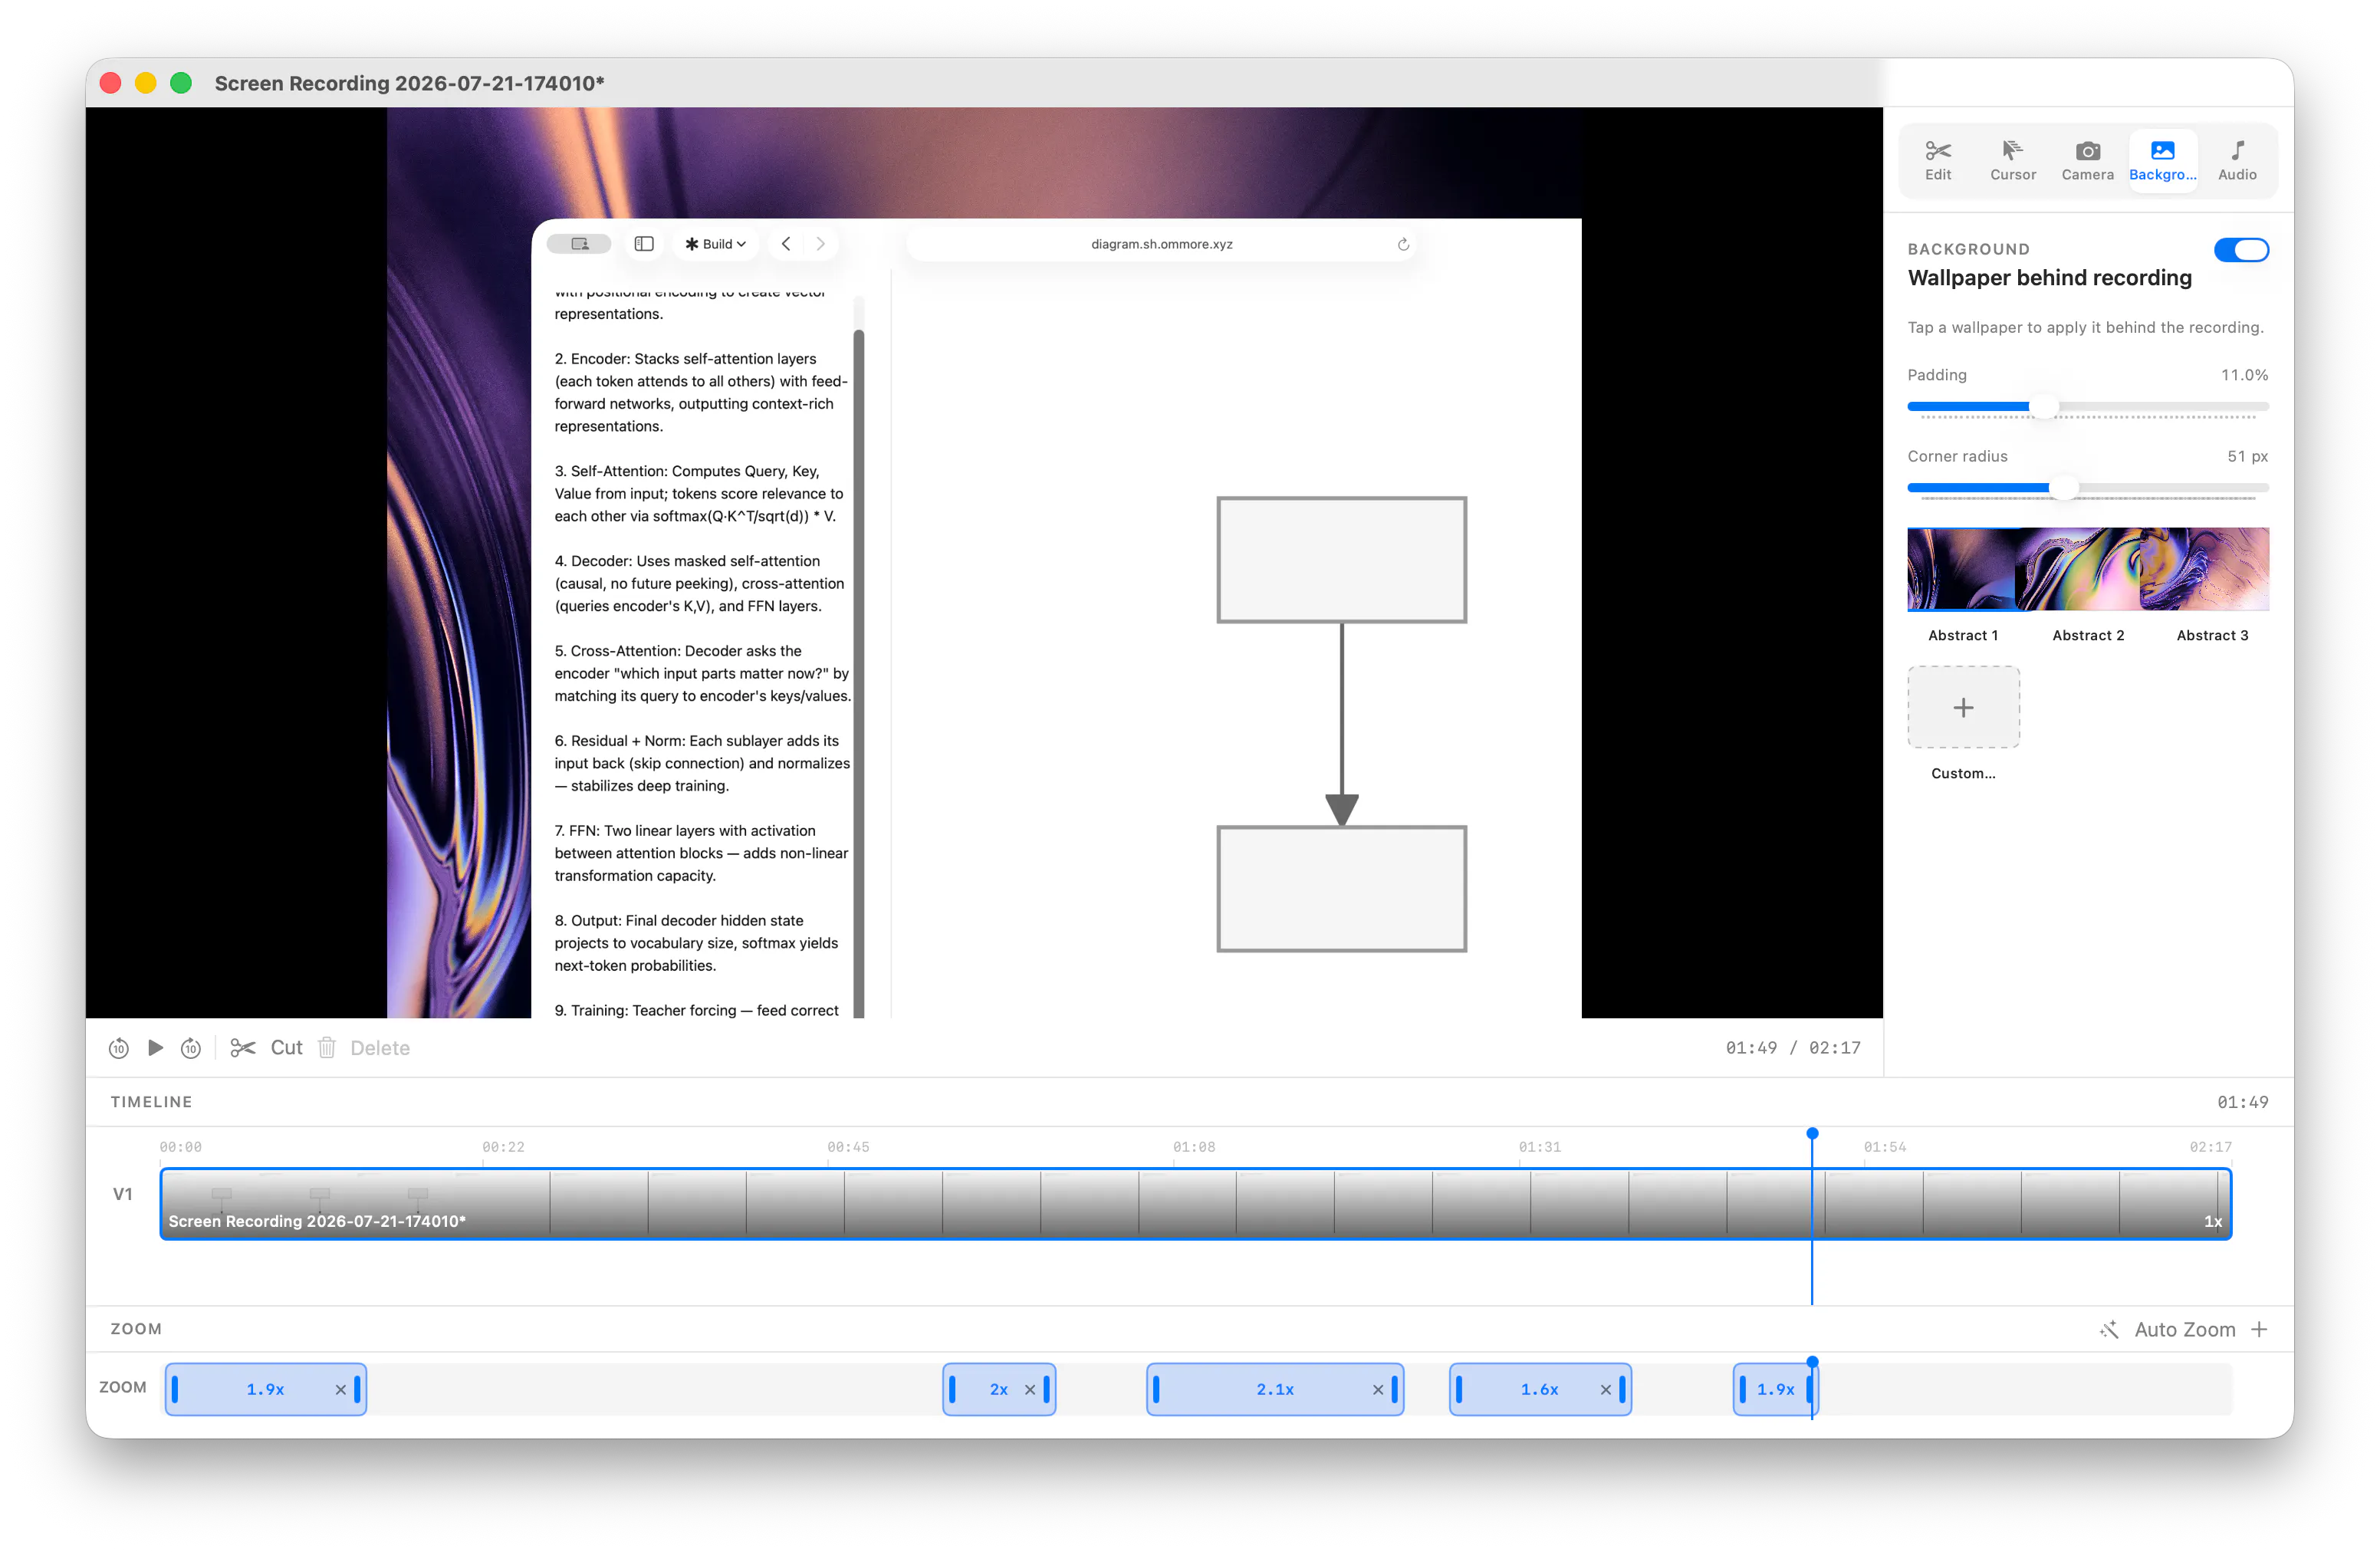The width and height of the screenshot is (2380, 1552).
Task: Click the 01:08 timeline ruler mark
Action: [1194, 1146]
